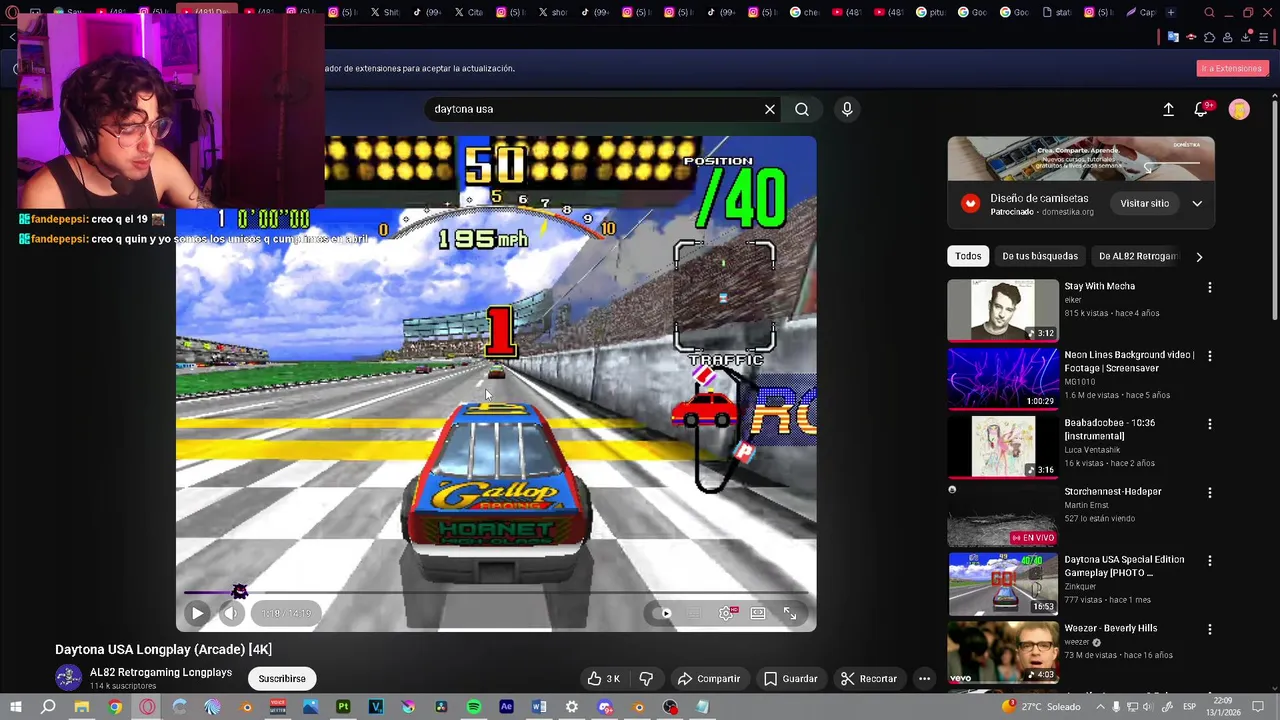
Task: Click 'Visitar sitio' on the ad
Action: pos(1144,203)
